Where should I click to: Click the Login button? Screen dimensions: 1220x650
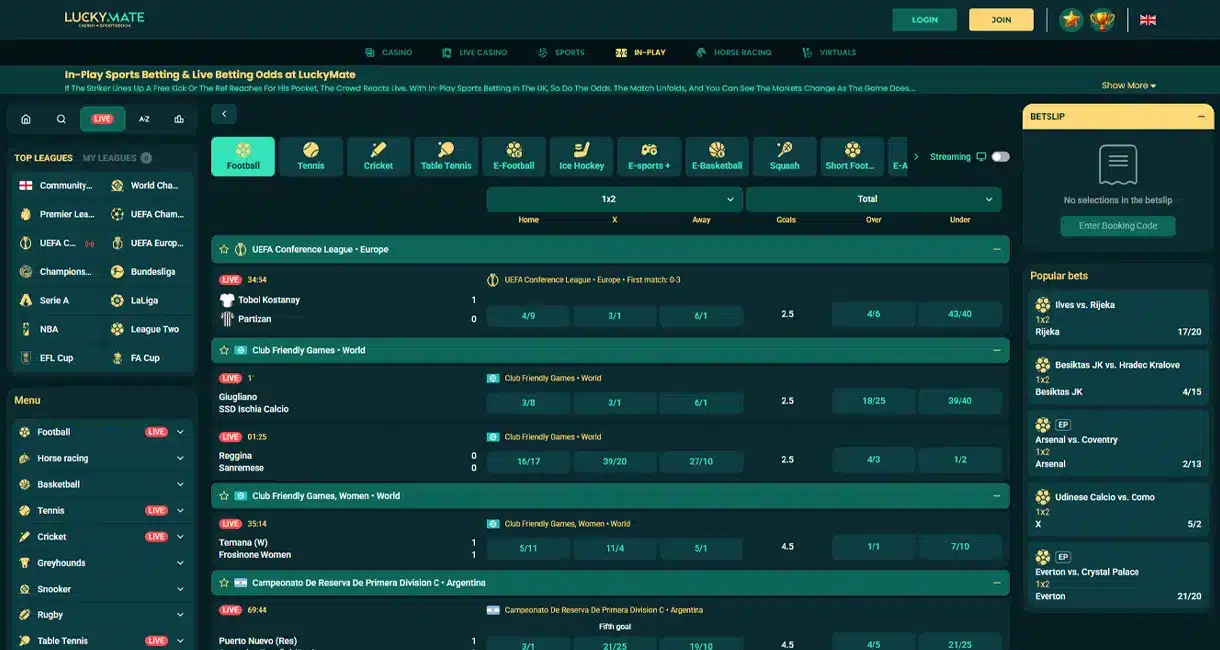coord(925,20)
